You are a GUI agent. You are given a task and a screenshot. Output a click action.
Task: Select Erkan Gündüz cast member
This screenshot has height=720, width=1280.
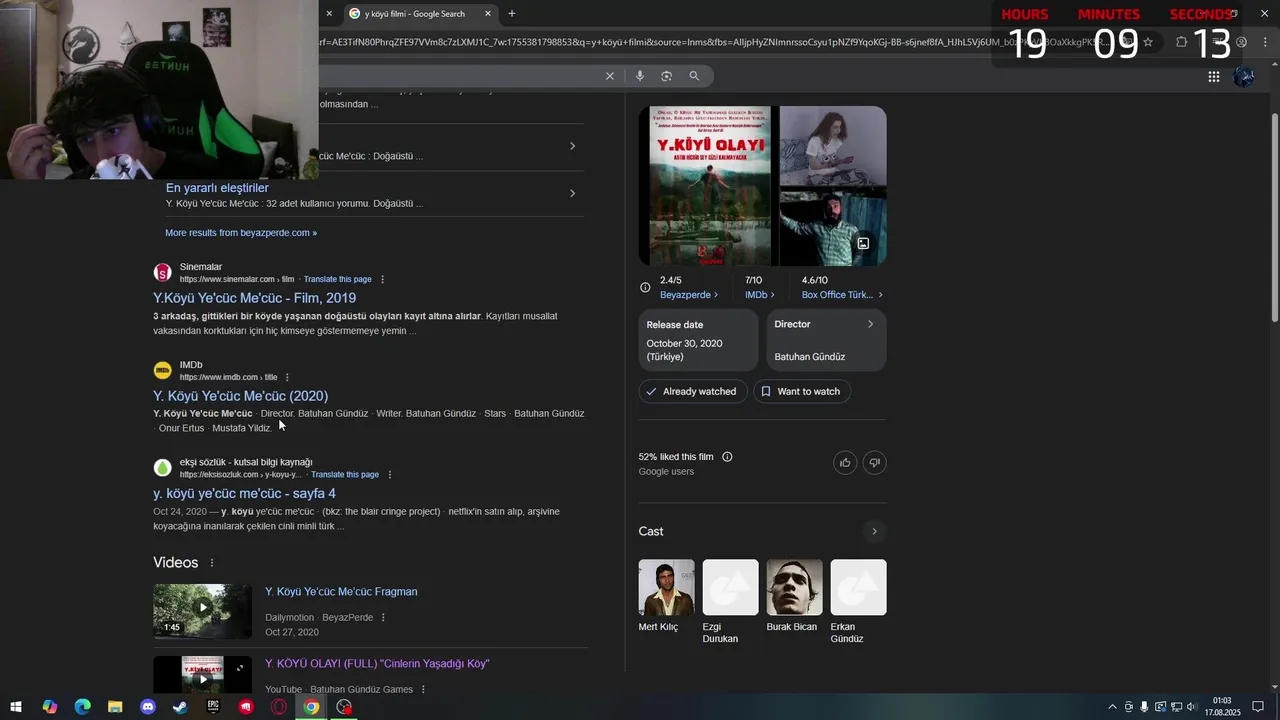tap(858, 601)
